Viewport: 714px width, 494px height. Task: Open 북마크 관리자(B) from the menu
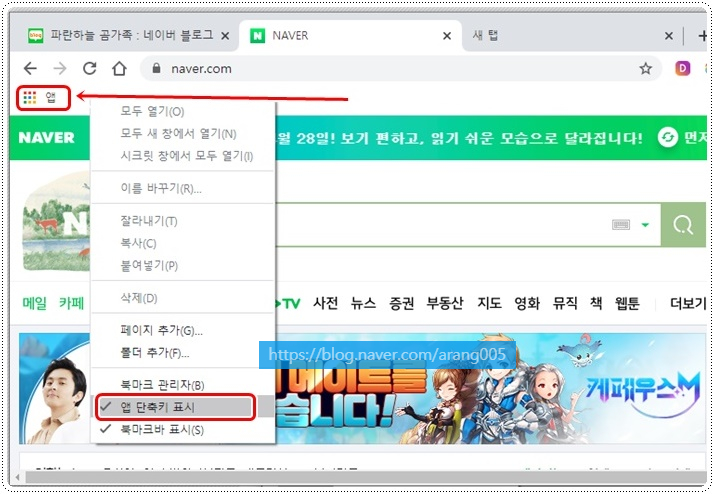[x=183, y=385]
